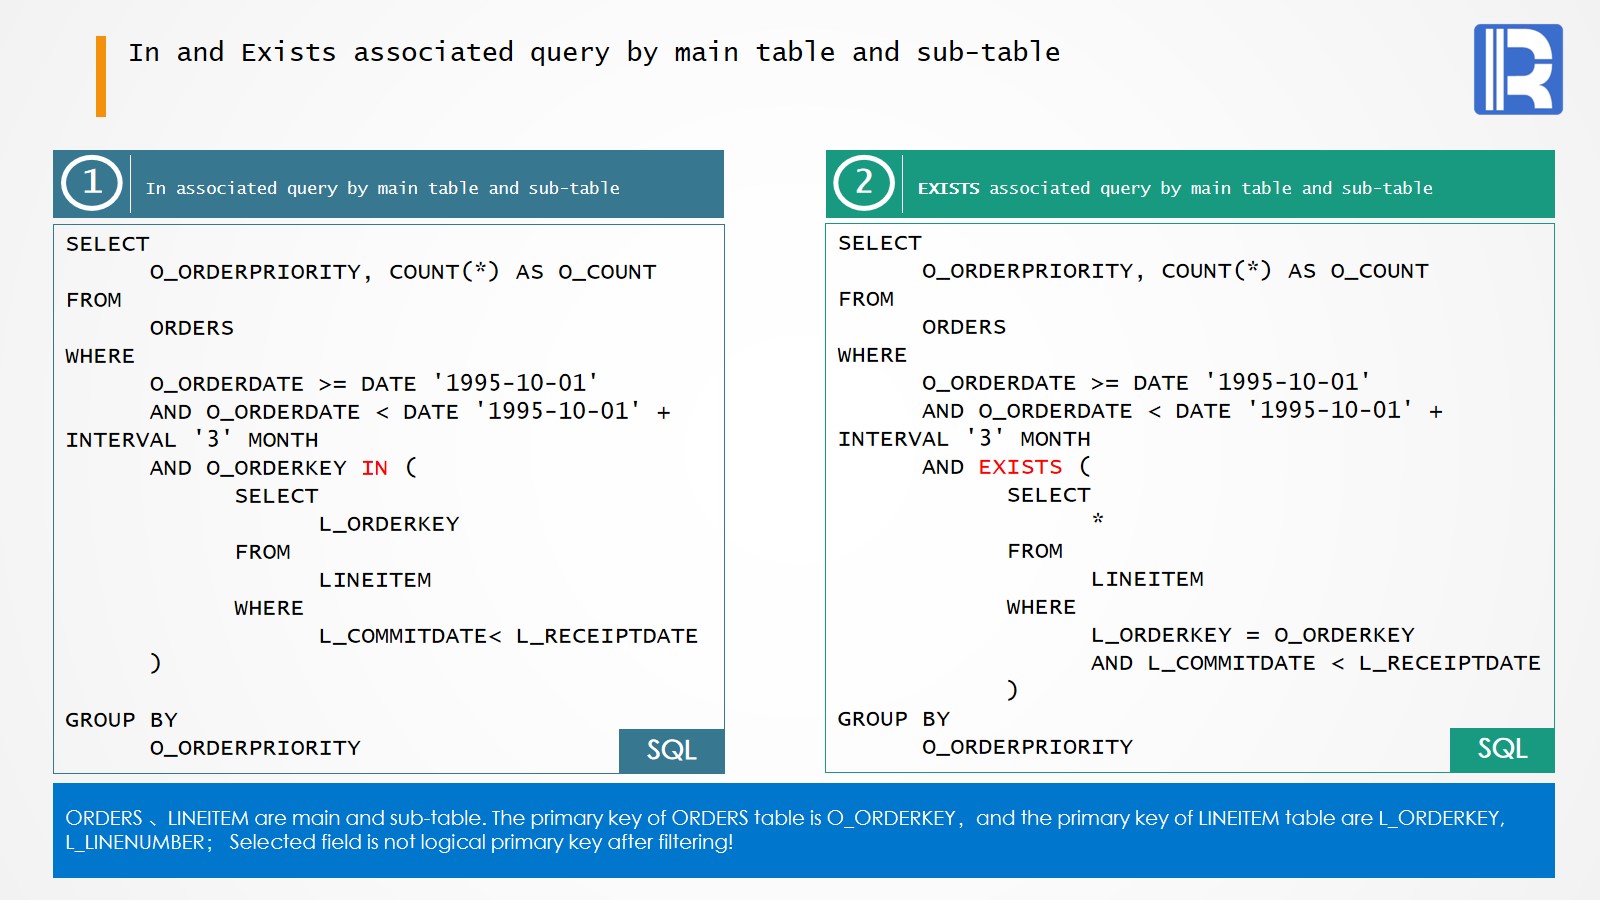Click O_ORDERPRIORITY at bottom of left query
Screen dimensions: 1600x900
coord(255,748)
